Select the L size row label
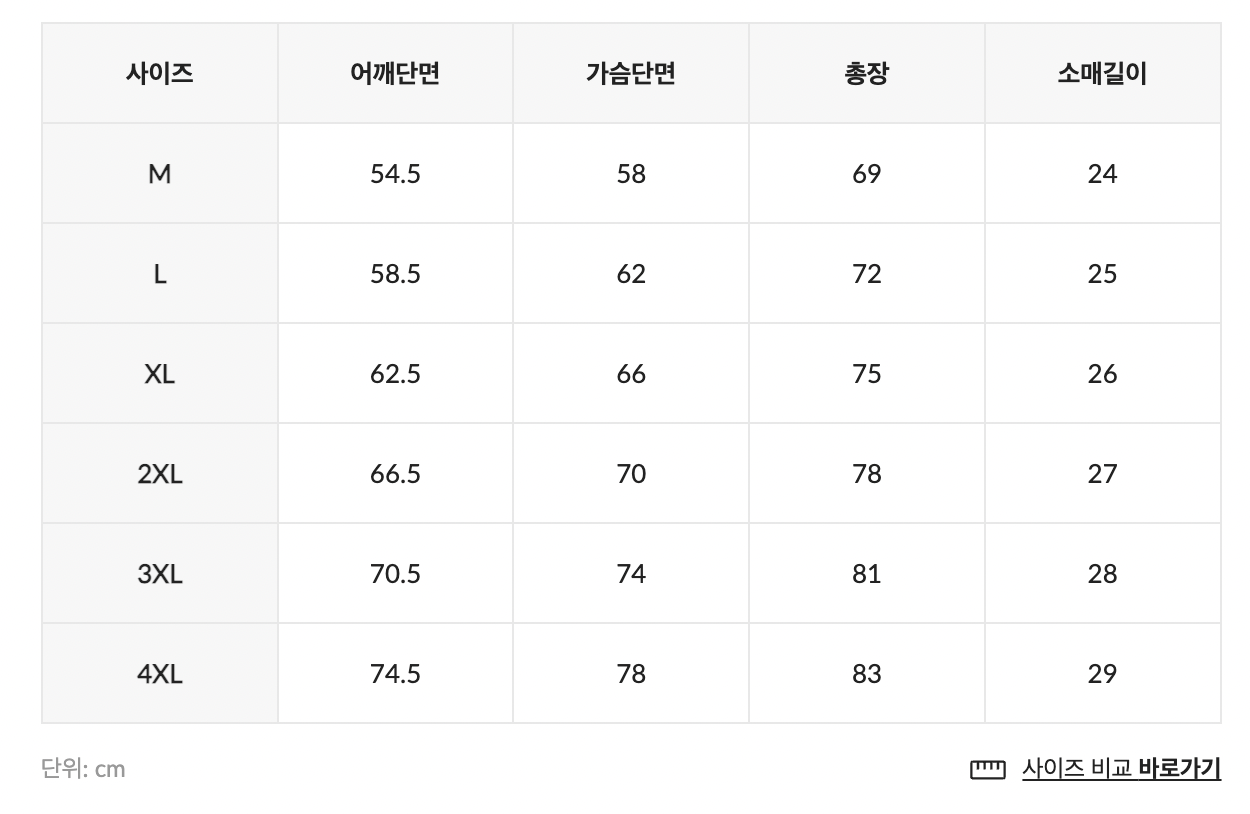Viewport: 1250px width, 814px height. click(160, 274)
